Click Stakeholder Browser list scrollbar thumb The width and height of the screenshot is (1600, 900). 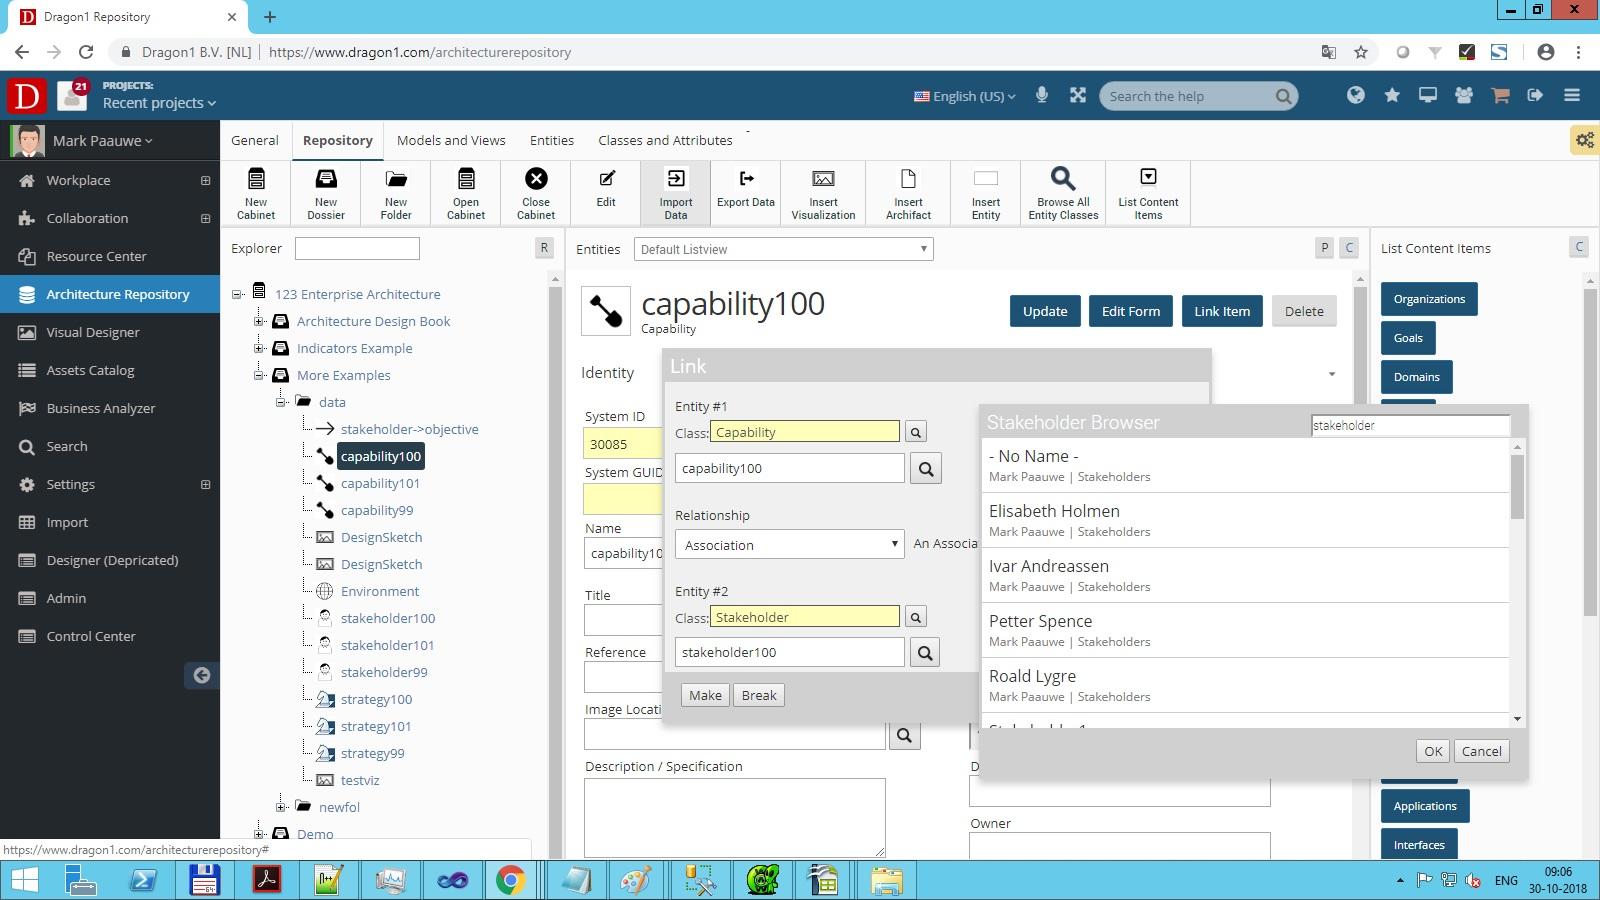pos(1517,487)
